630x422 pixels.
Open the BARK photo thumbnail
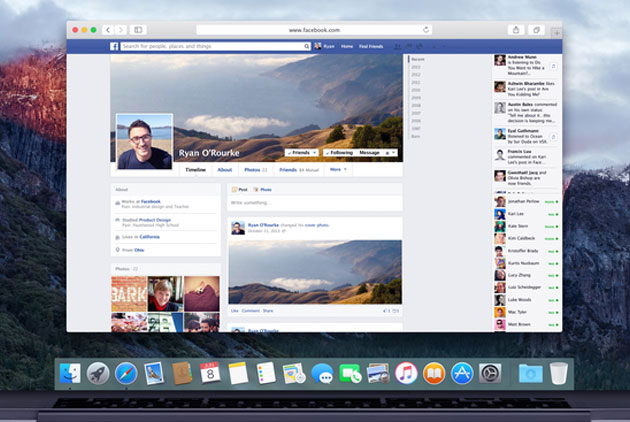[x=129, y=294]
